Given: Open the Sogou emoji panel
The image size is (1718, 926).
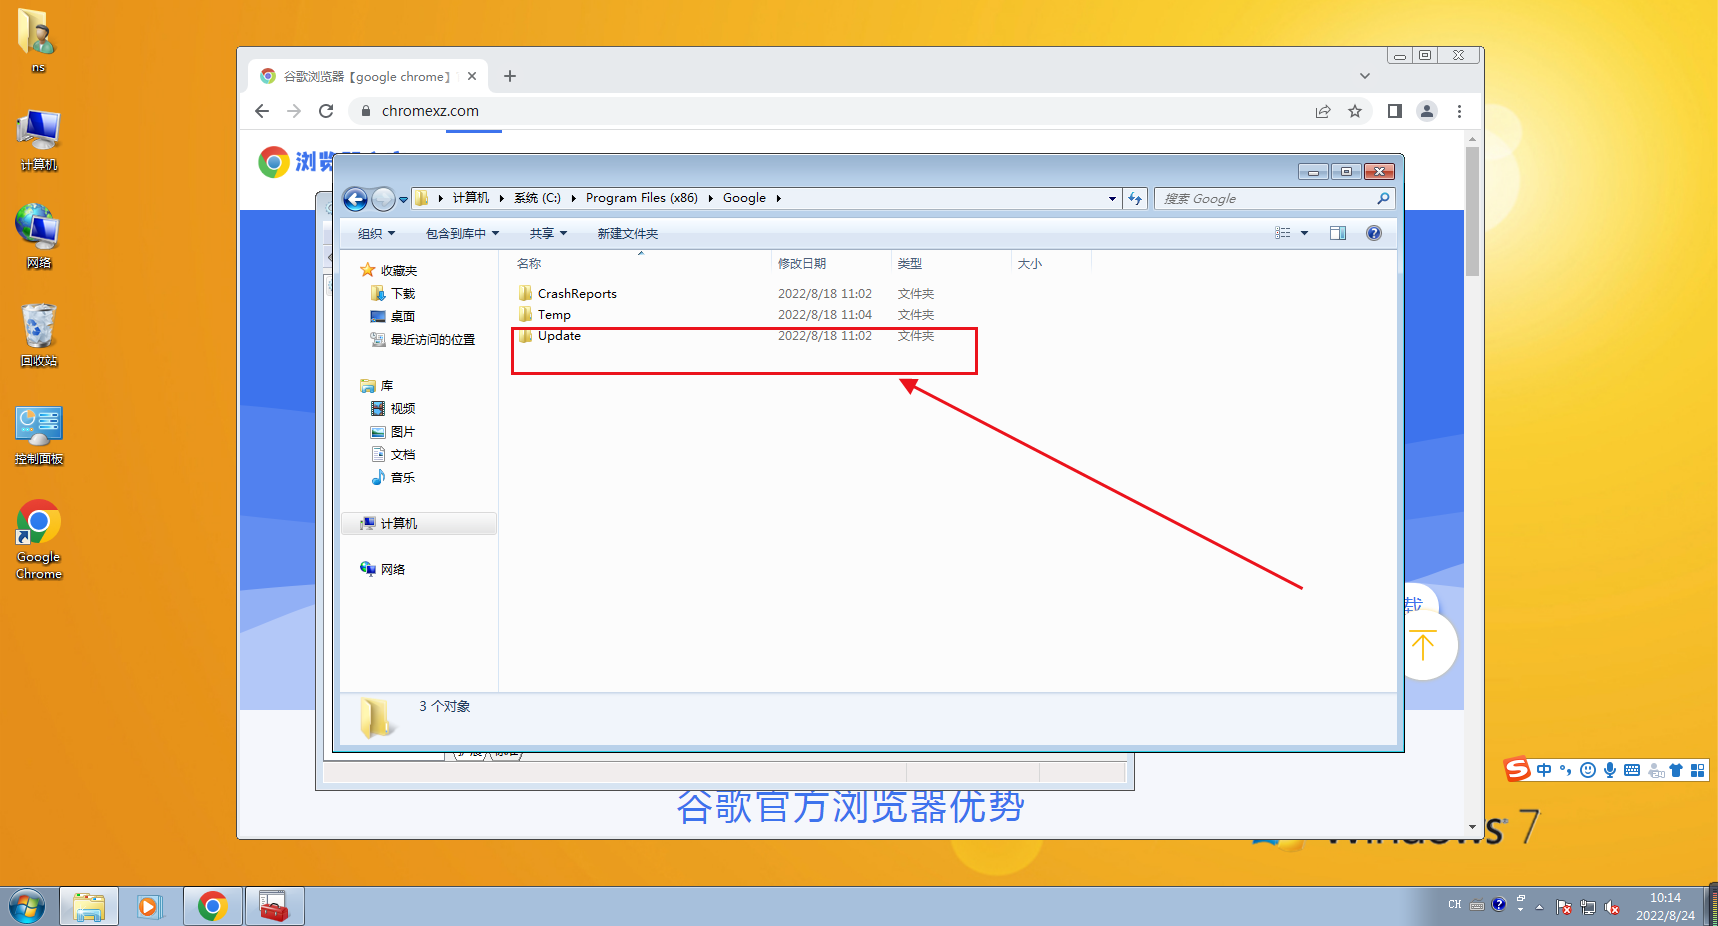Looking at the screenshot, I should click(x=1588, y=770).
